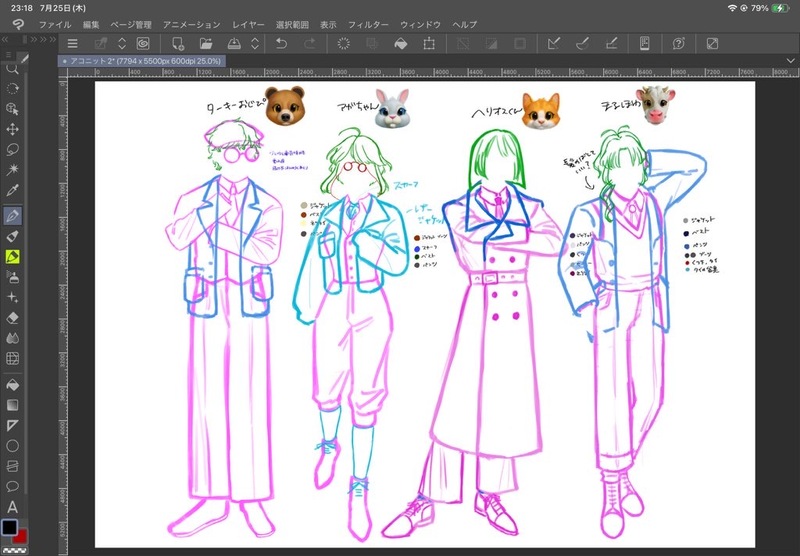Toggle snap to ruler in command bar

tap(553, 44)
